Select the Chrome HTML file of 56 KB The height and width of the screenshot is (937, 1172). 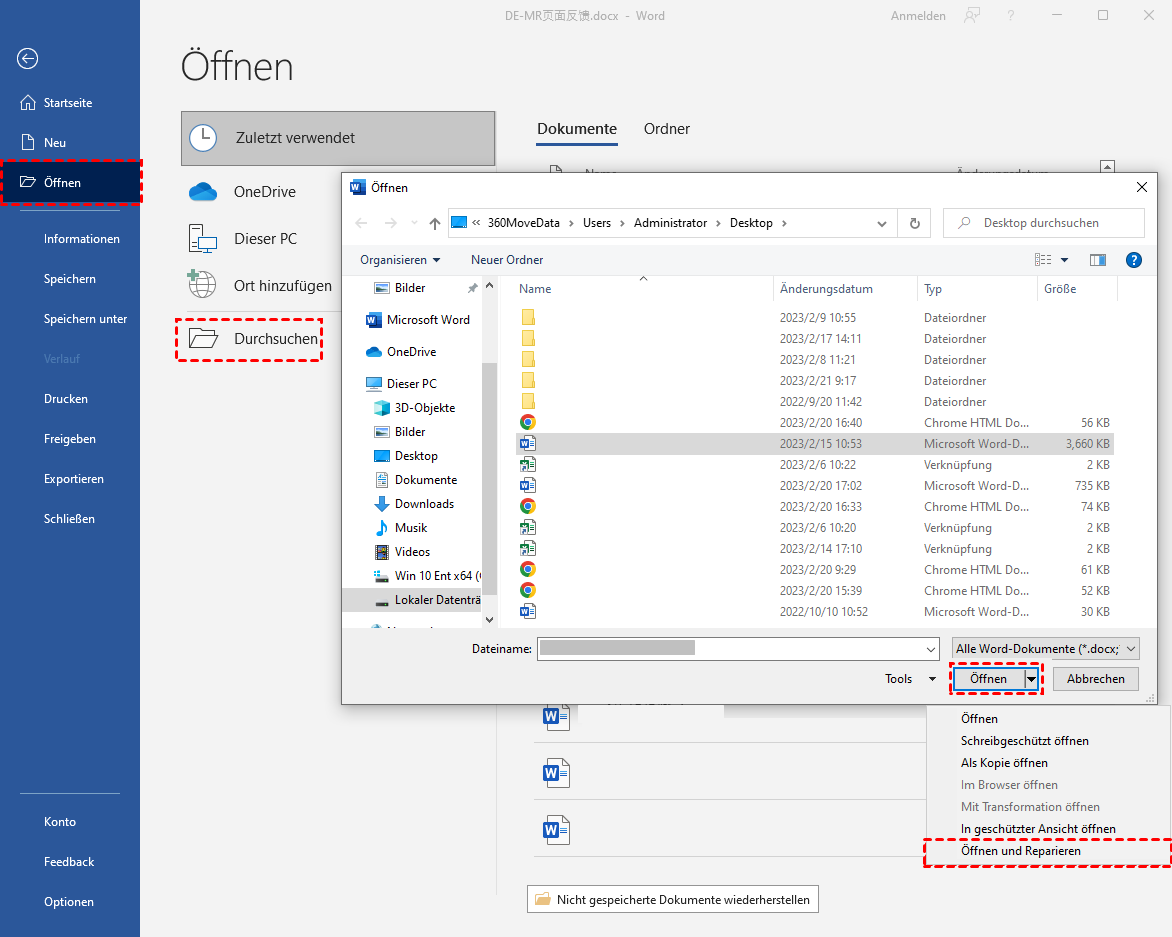click(815, 423)
